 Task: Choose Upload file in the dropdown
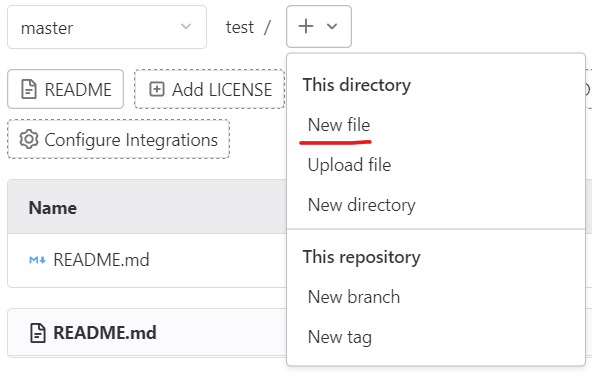click(x=349, y=165)
